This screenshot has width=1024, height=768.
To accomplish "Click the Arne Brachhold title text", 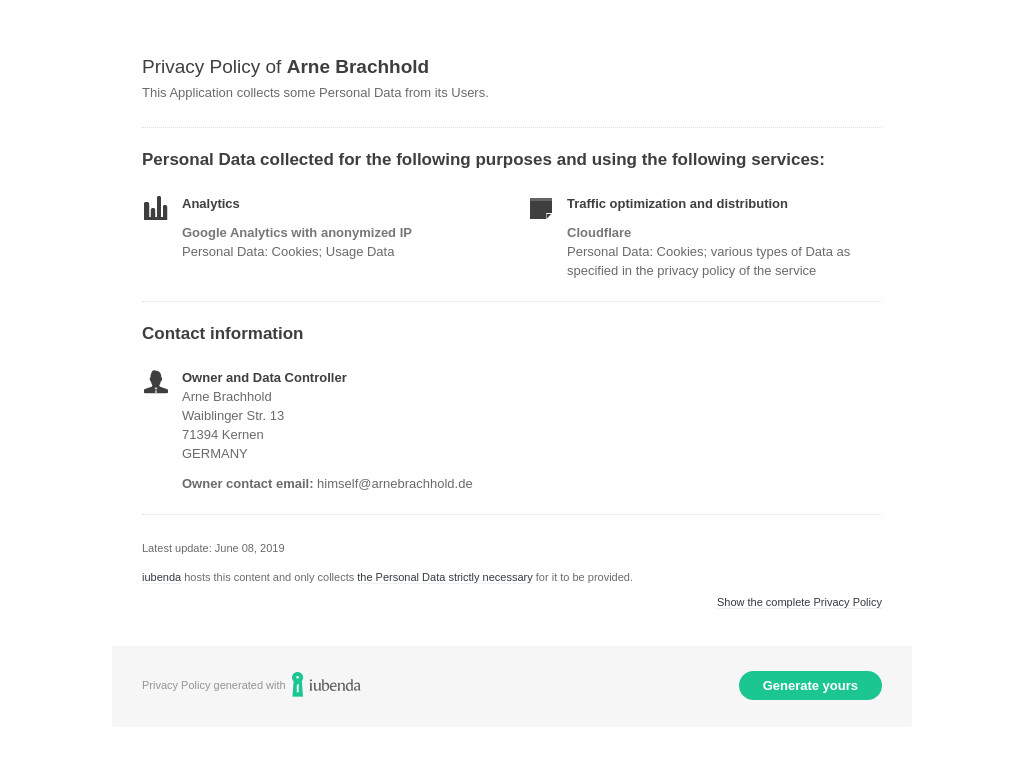I will tap(358, 67).
